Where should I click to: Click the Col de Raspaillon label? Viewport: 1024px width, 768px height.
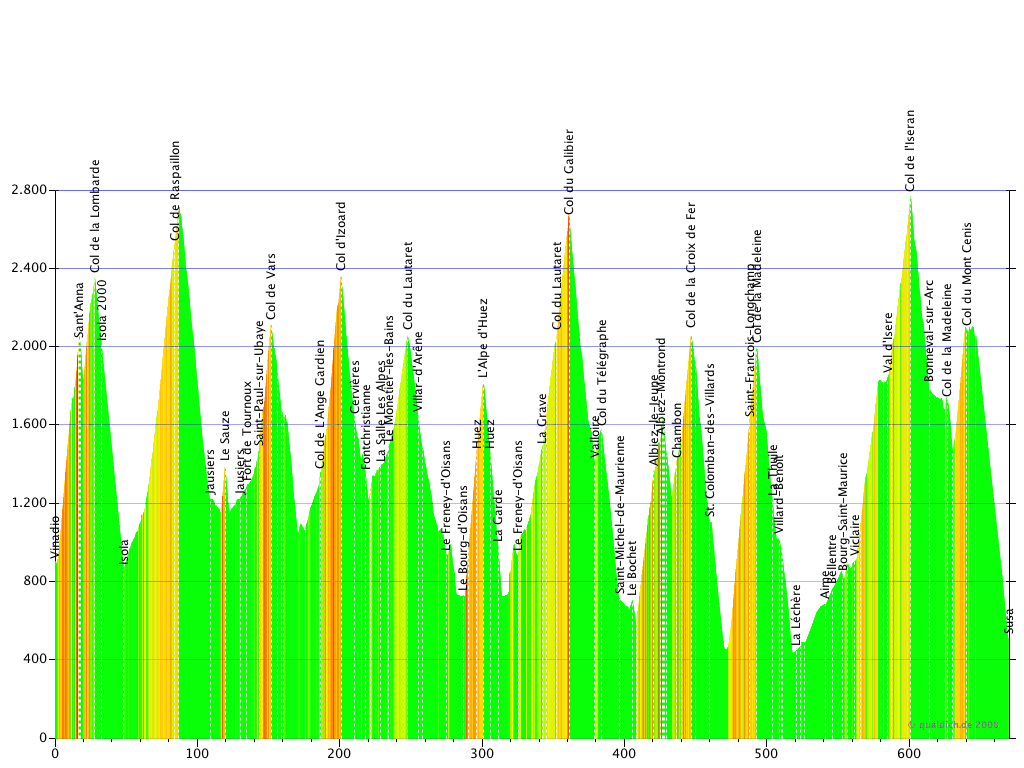coord(176,190)
